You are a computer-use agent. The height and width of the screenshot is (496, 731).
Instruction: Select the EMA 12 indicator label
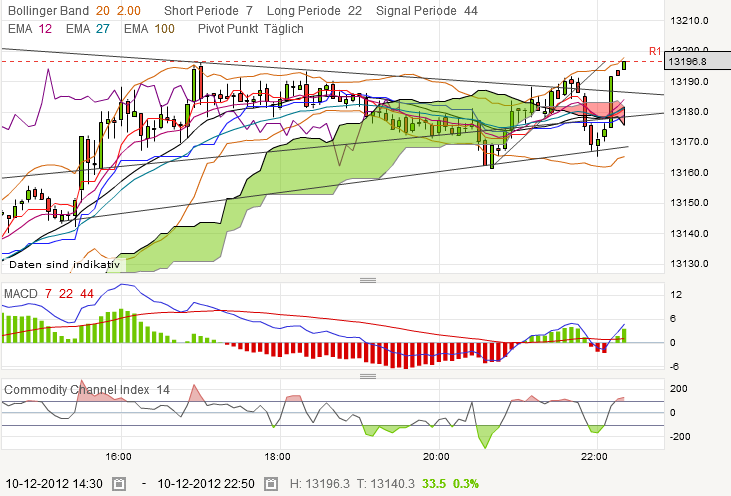click(x=30, y=29)
